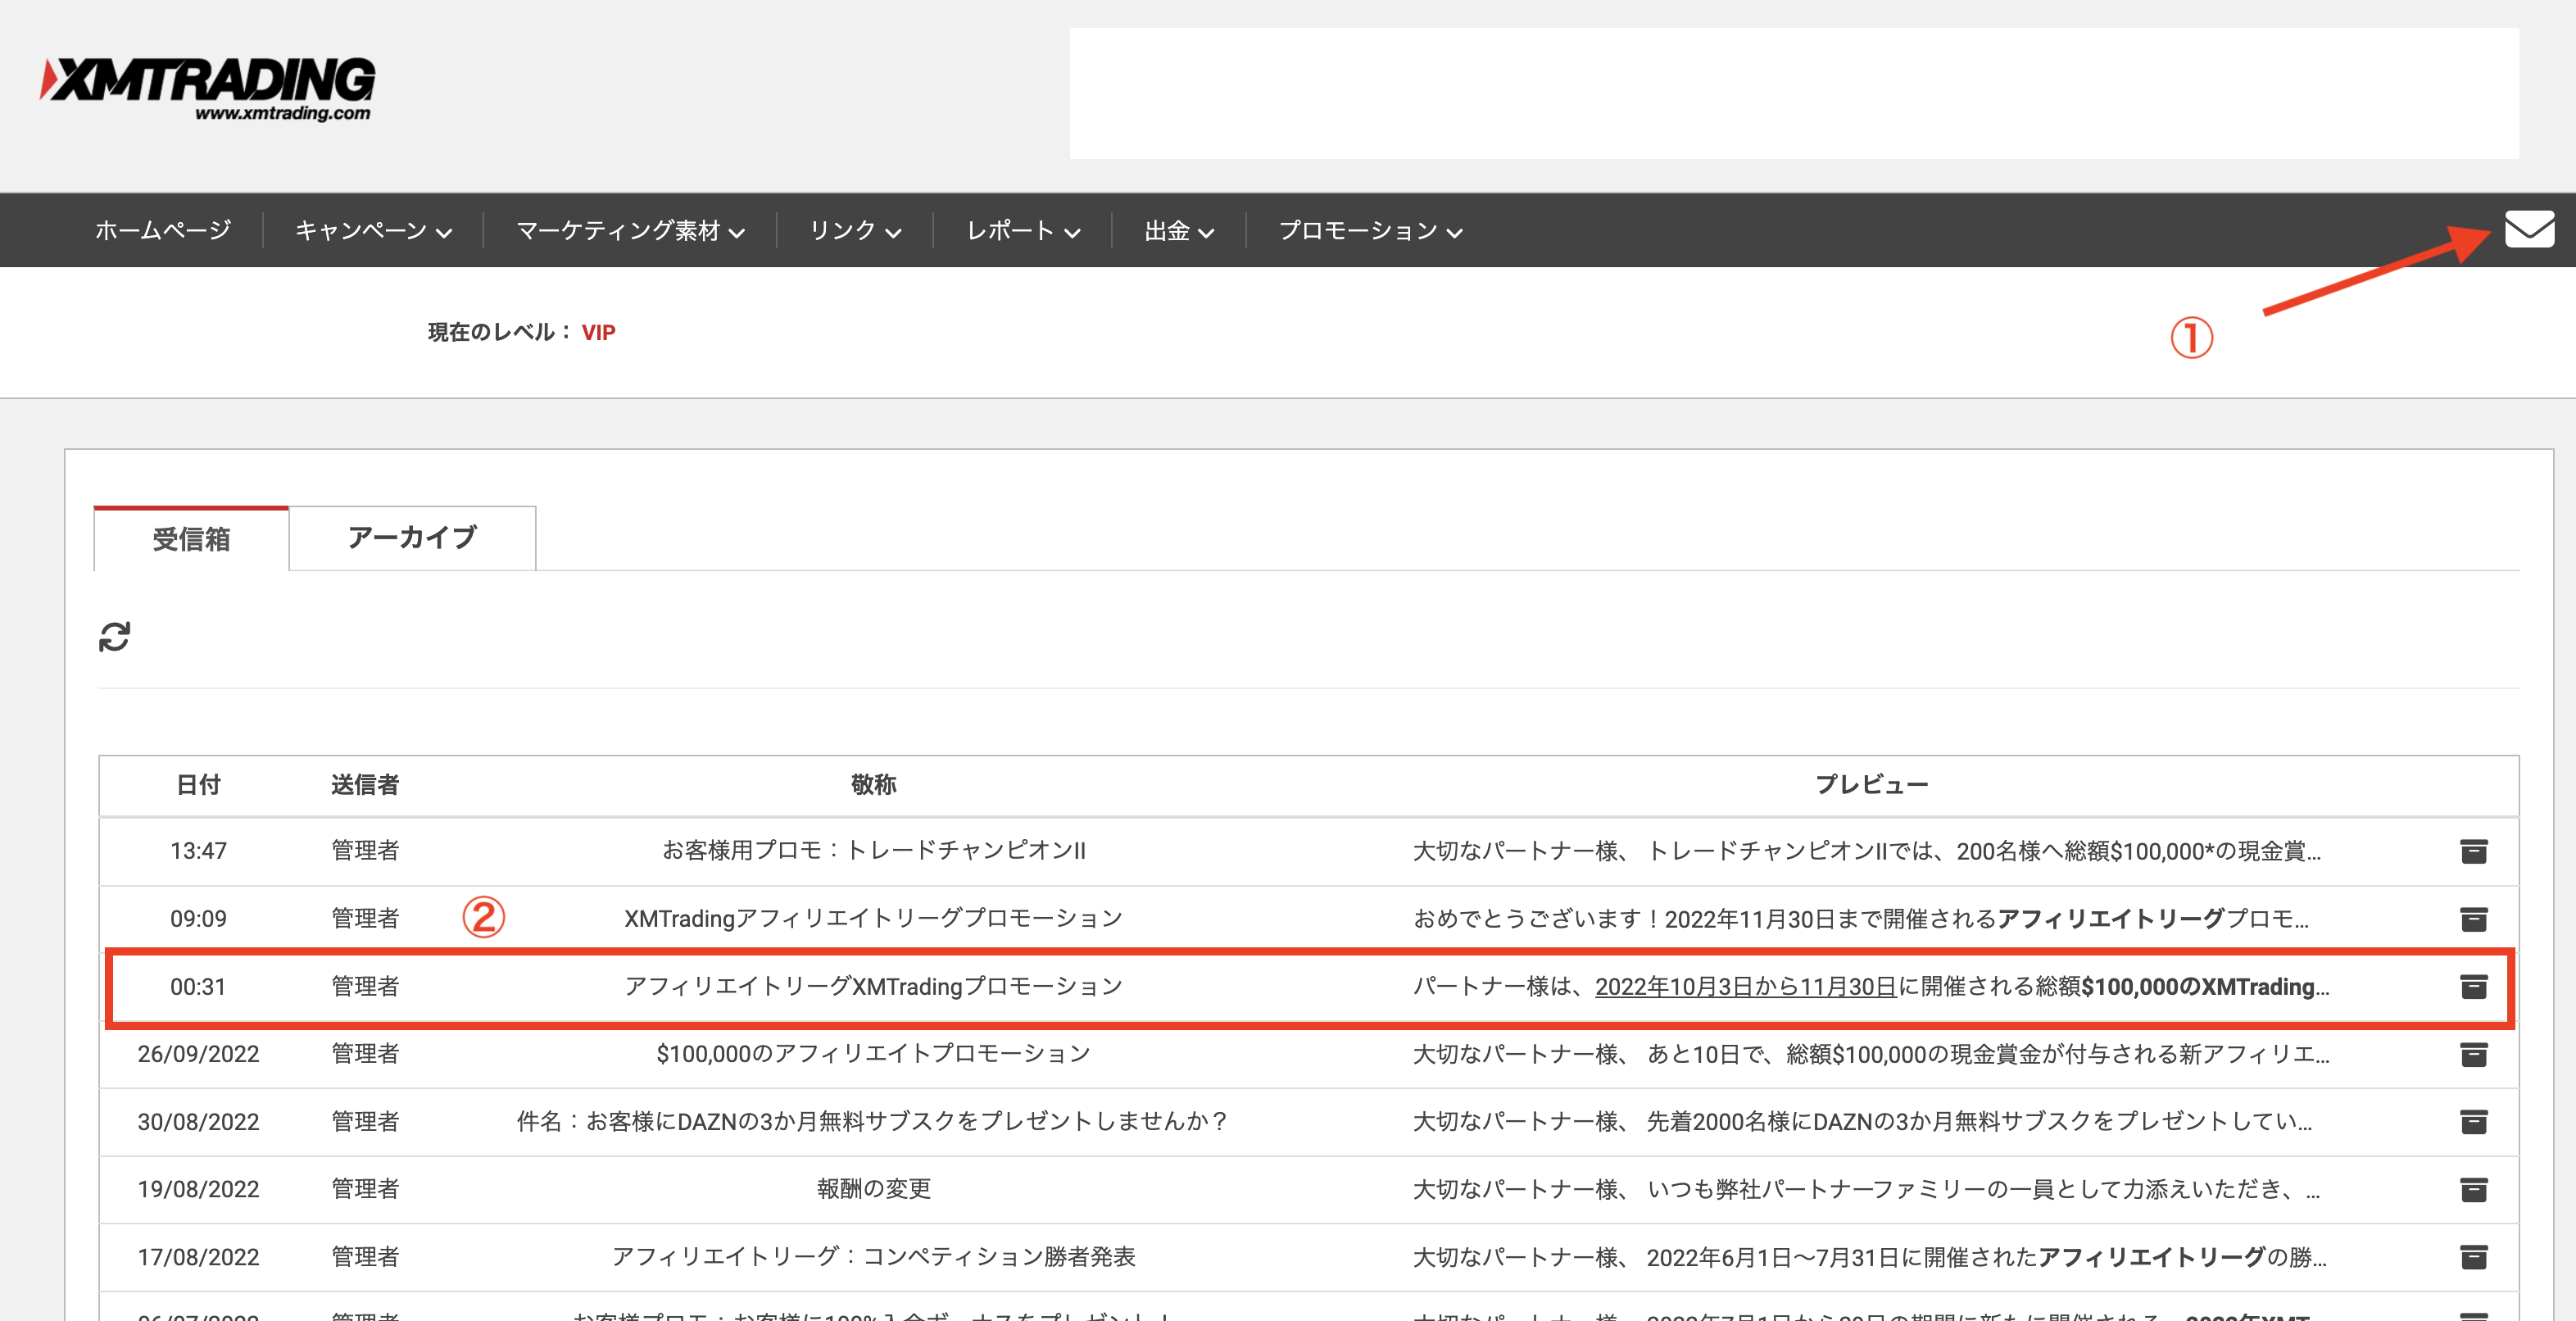This screenshot has width=2576, height=1321.
Task: Open the DAZN 3か月無料サブスク message
Action: [873, 1122]
